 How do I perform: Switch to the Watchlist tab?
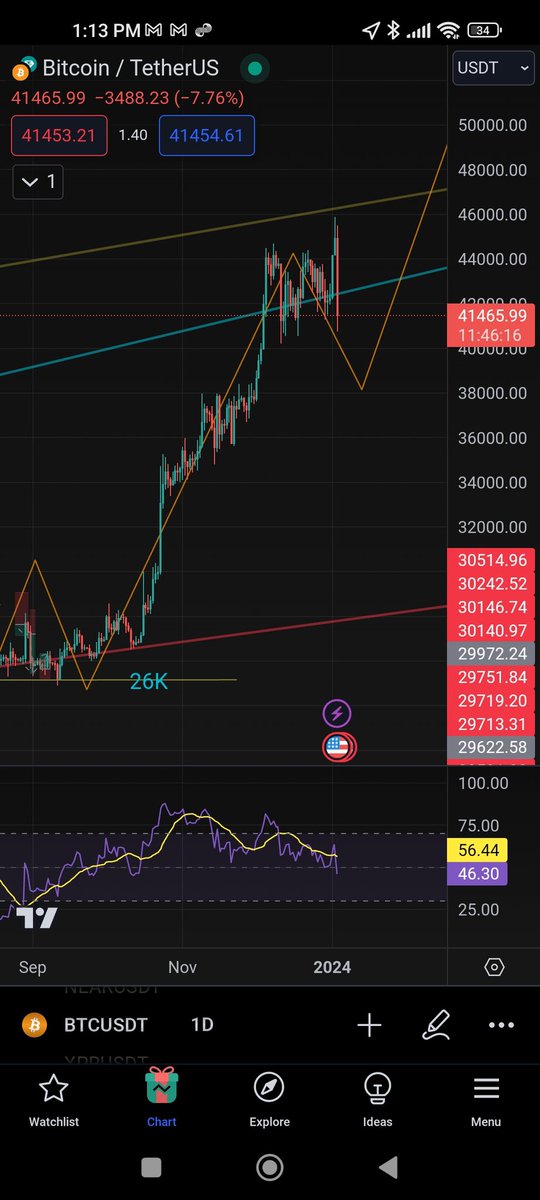coord(54,1099)
